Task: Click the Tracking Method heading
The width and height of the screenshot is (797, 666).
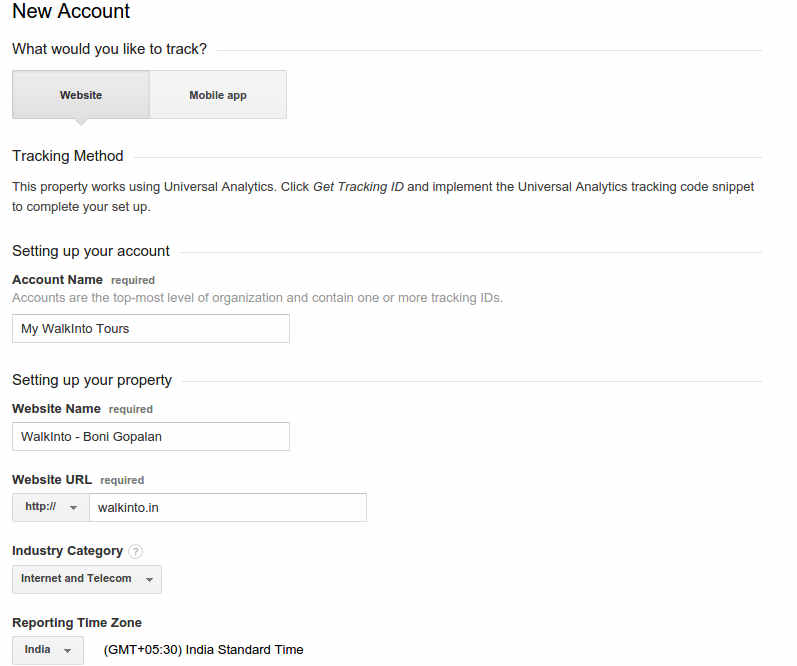Action: tap(68, 156)
